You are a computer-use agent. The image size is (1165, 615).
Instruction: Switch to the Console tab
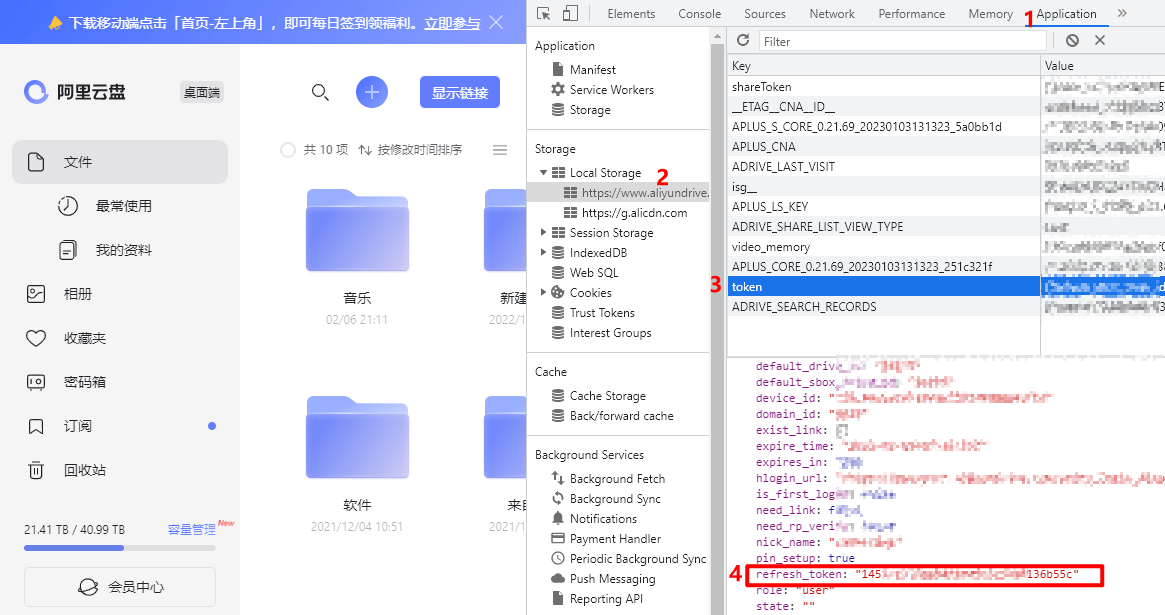699,13
